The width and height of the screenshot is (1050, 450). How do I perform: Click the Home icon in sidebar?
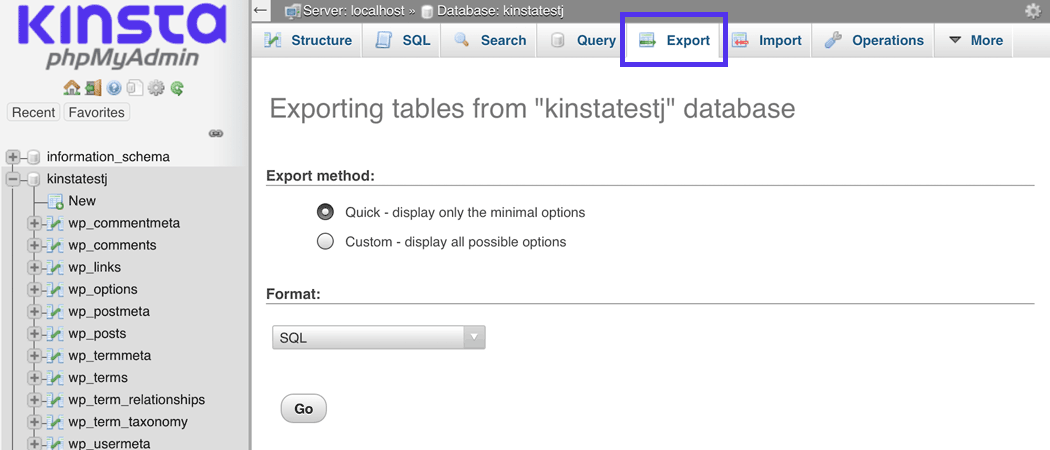(x=71, y=88)
